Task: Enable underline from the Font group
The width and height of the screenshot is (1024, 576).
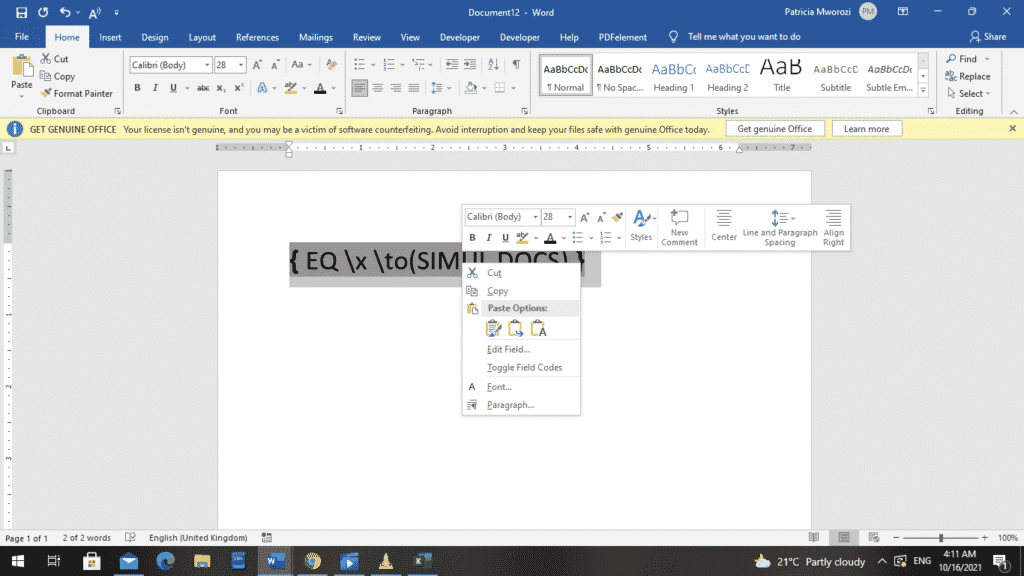Action: 172,88
